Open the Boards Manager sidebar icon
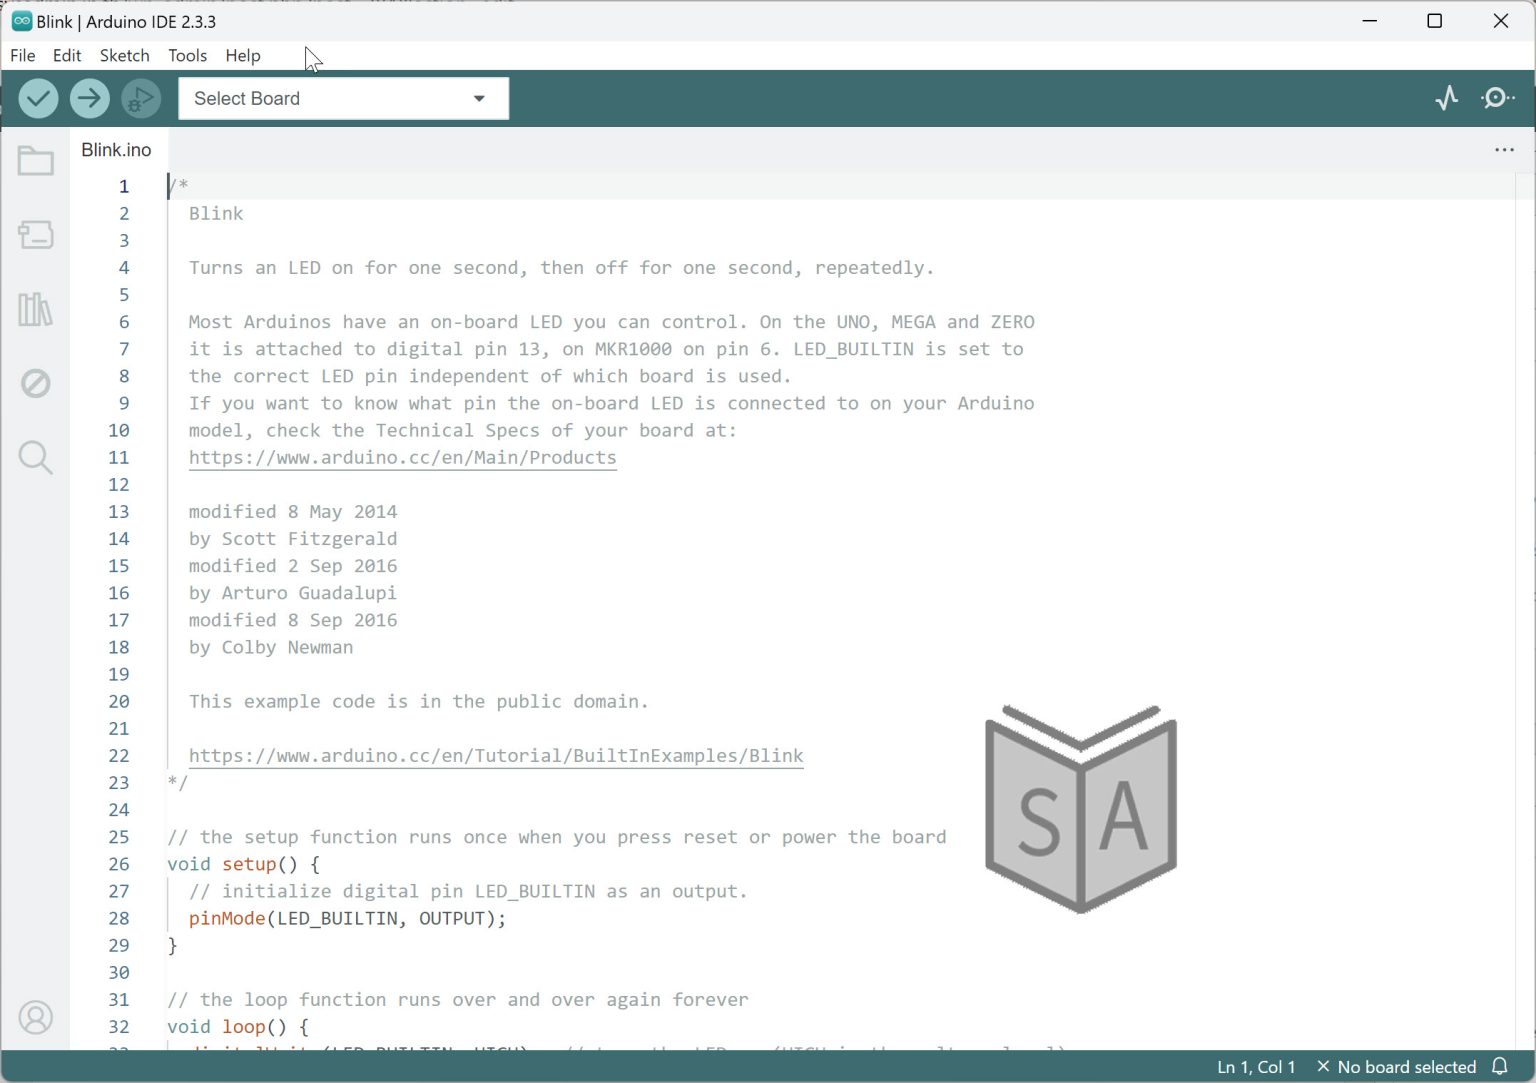Image resolution: width=1536 pixels, height=1083 pixels. click(x=36, y=235)
